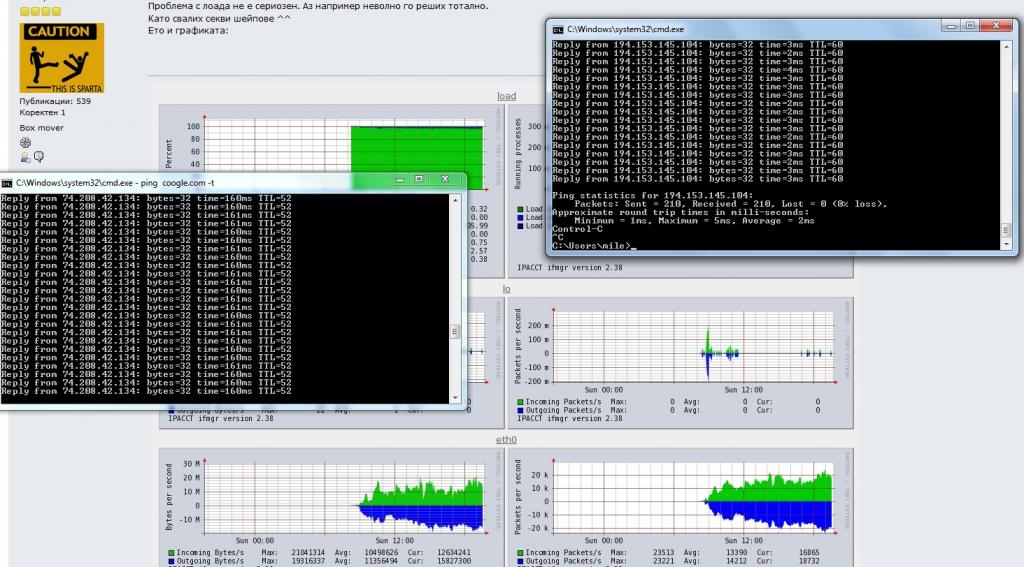Click the cmd icon in right console title bar

(557, 29)
